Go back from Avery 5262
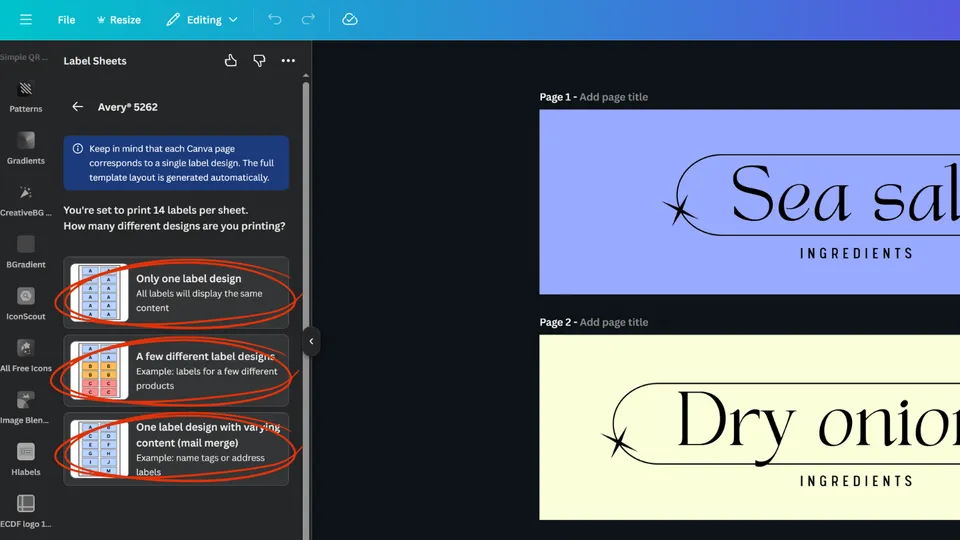Screen dimensions: 960x540 click(x=77, y=107)
